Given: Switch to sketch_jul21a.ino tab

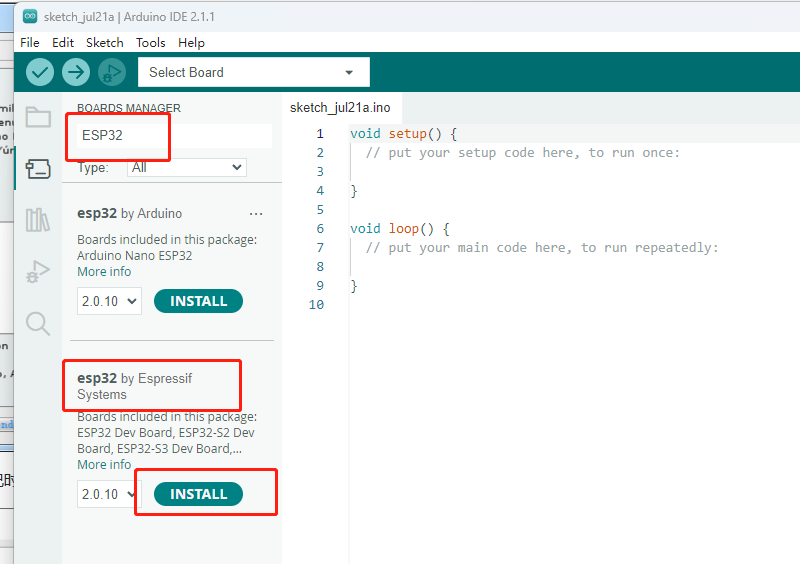Looking at the screenshot, I should 340,108.
